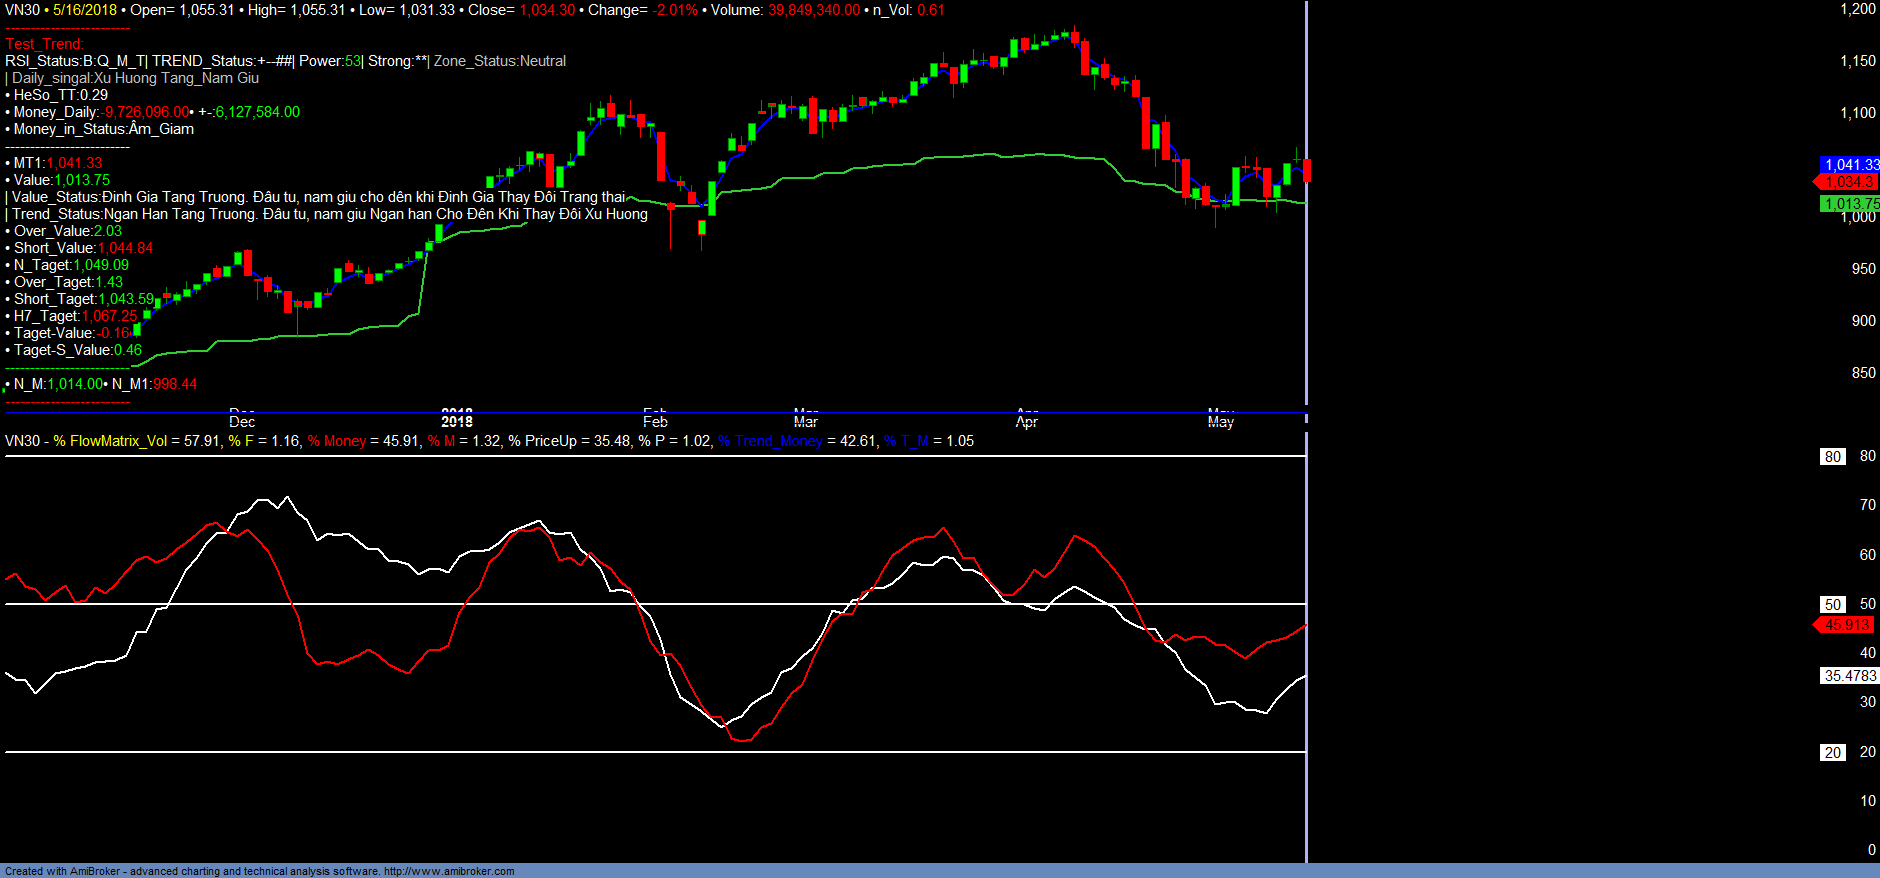Click the % FlowMatrix_Vol indicator title
This screenshot has width=1880, height=878.
(110, 441)
